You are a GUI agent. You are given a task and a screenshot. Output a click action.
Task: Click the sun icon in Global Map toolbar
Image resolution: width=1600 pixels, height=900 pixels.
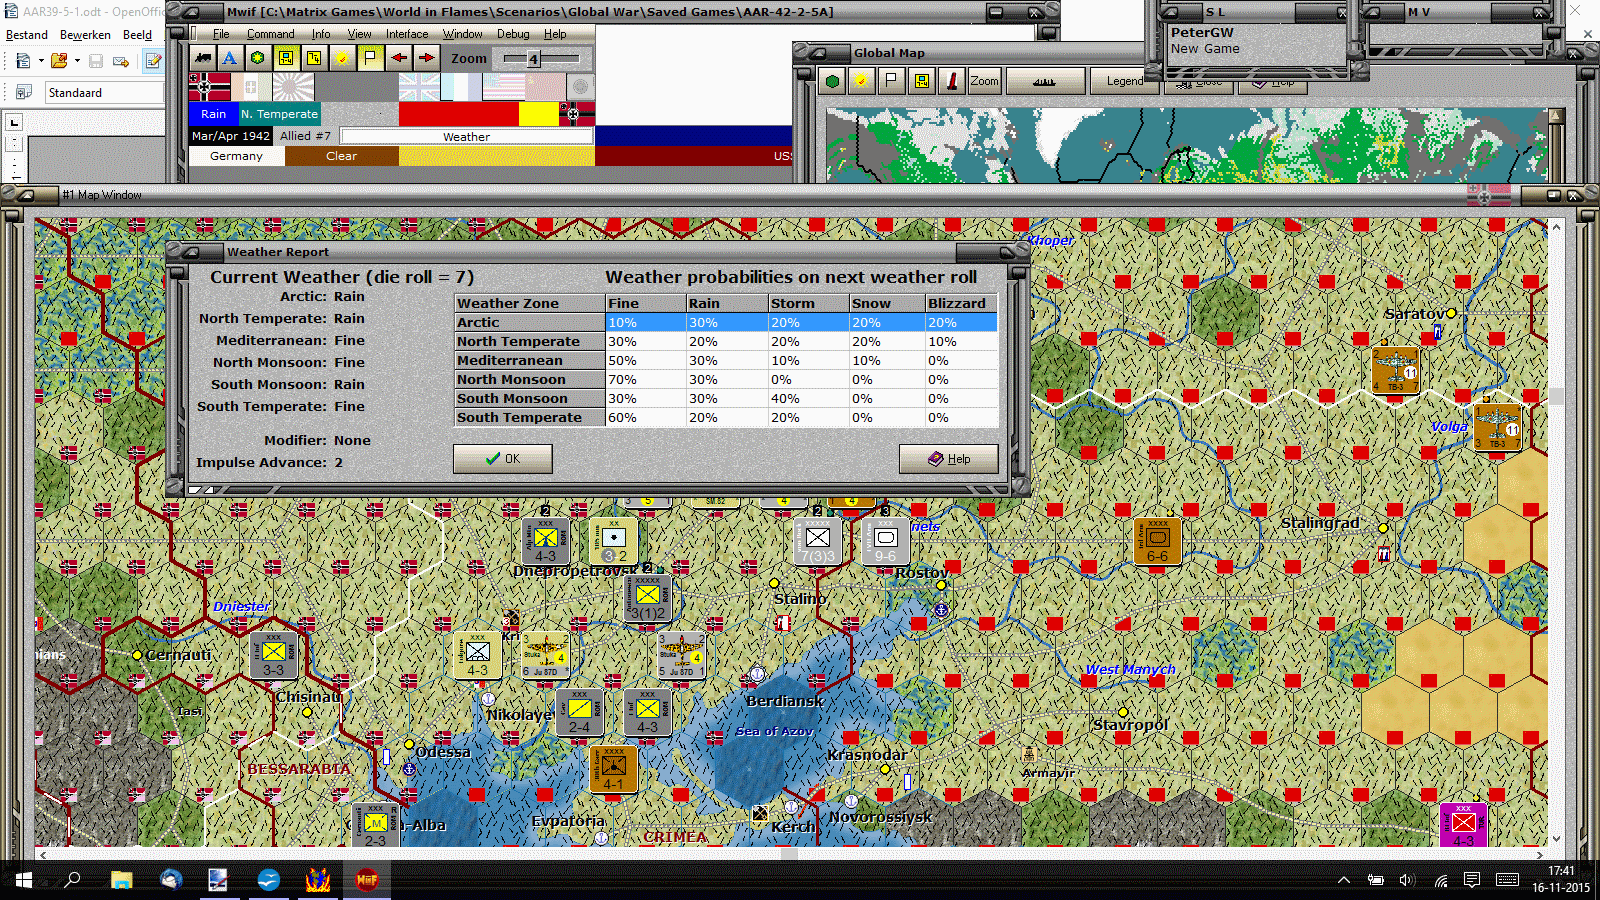[x=861, y=81]
